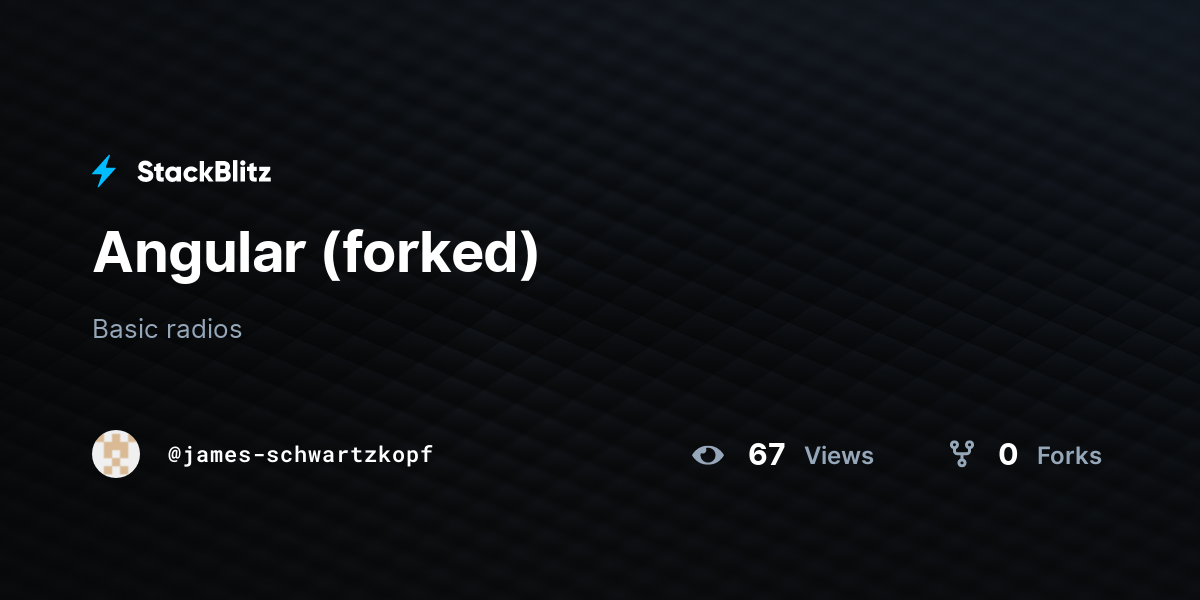Visit the @james-schwartzkopf profile
This screenshot has width=1200, height=600.
(x=300, y=455)
